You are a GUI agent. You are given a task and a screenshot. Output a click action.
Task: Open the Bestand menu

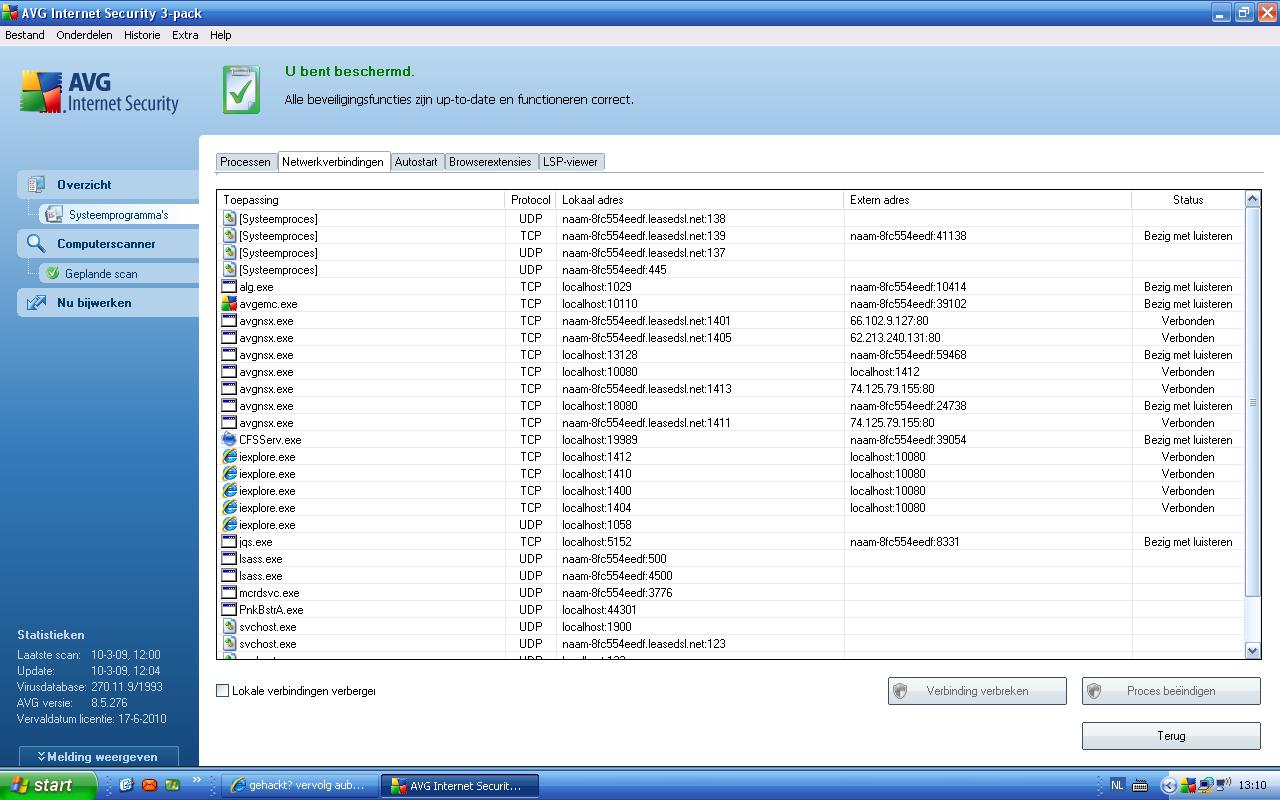pos(25,35)
